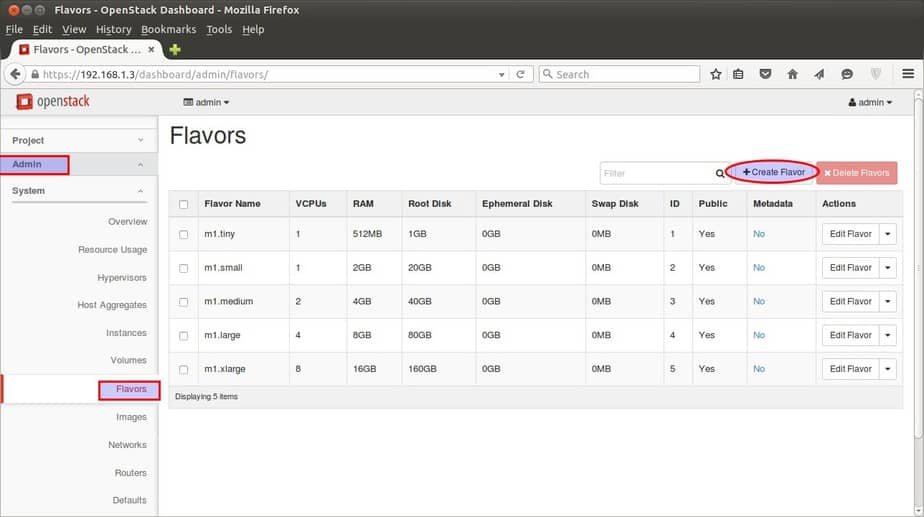Click the reload page icon
The image size is (924, 517).
(520, 74)
